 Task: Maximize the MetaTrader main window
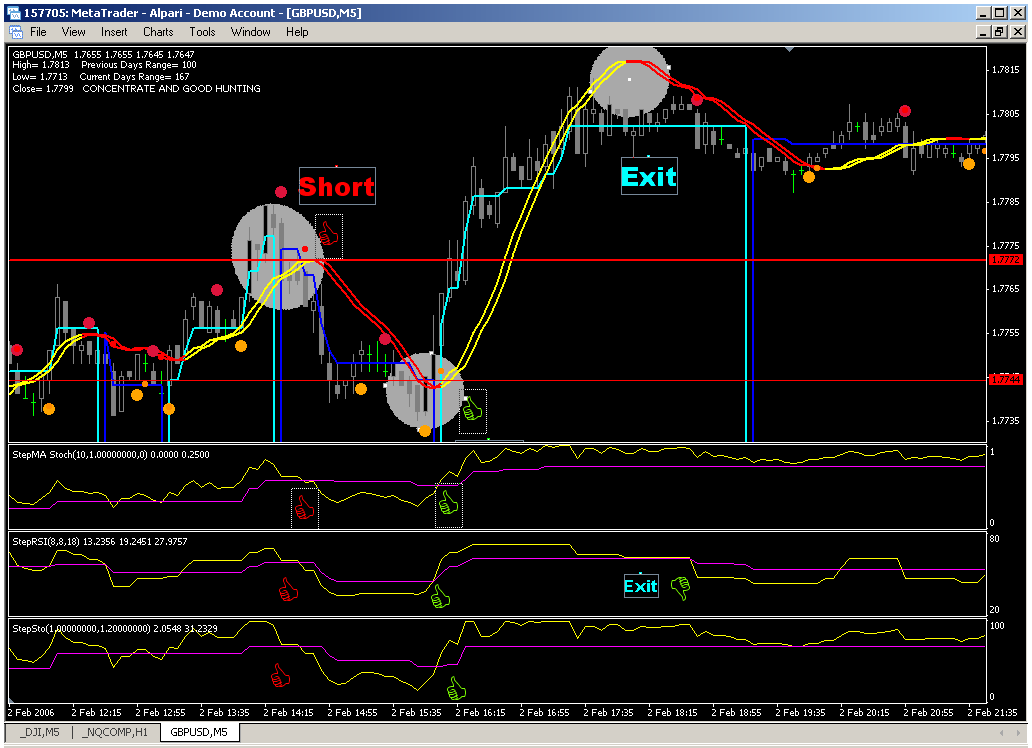click(x=999, y=13)
